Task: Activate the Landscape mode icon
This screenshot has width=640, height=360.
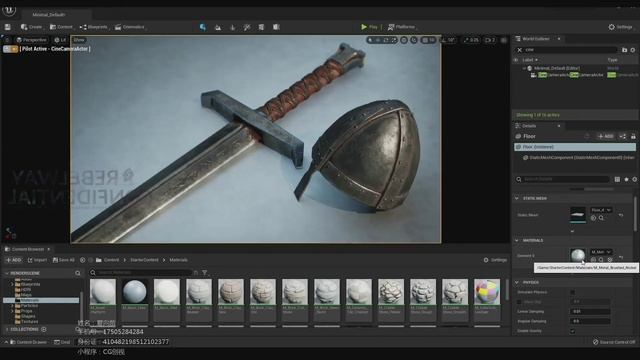Action: (218, 27)
